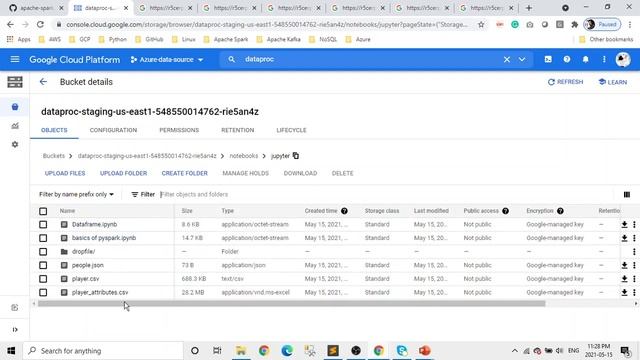Open the Buckets breadcrumb link
The image size is (640, 360).
coord(54,156)
